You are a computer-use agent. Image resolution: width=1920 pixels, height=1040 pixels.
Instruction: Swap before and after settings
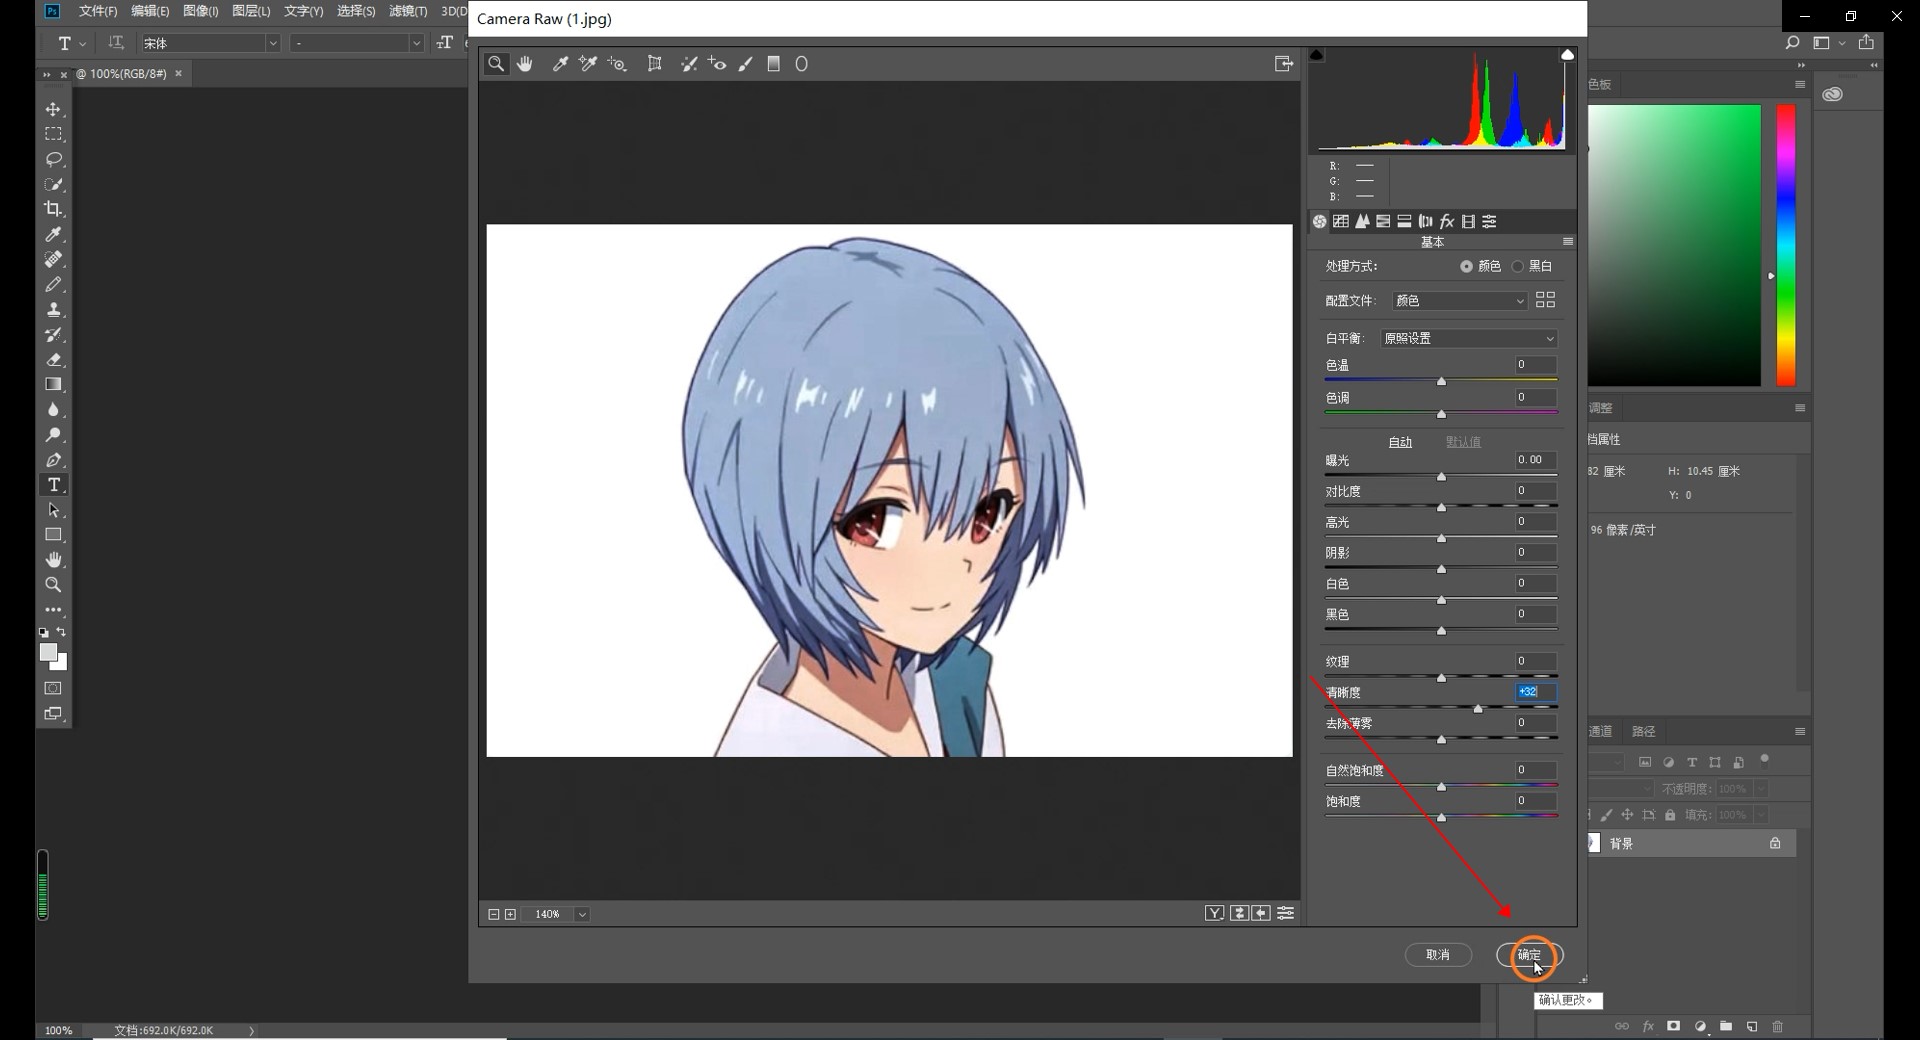click(1239, 913)
